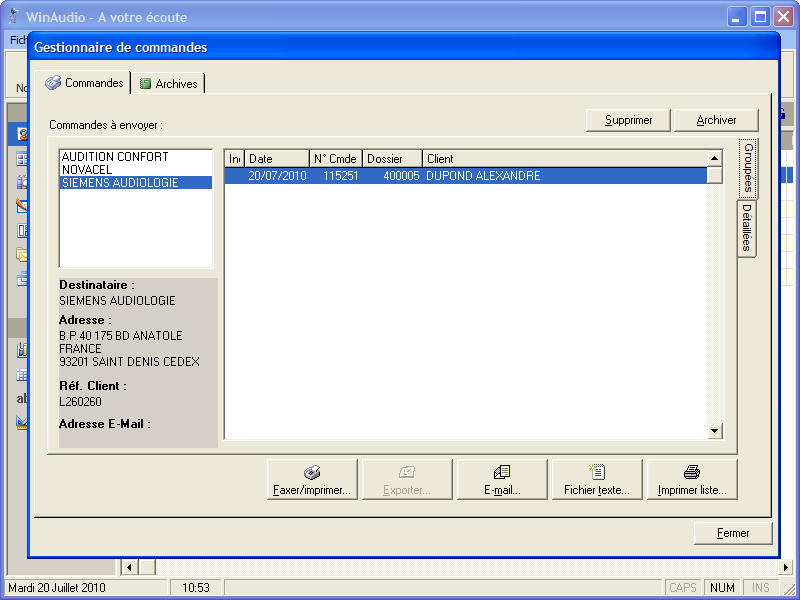This screenshot has width=800, height=600.
Task: Choose NOVACEL in the supplier list
Action: 87,170
